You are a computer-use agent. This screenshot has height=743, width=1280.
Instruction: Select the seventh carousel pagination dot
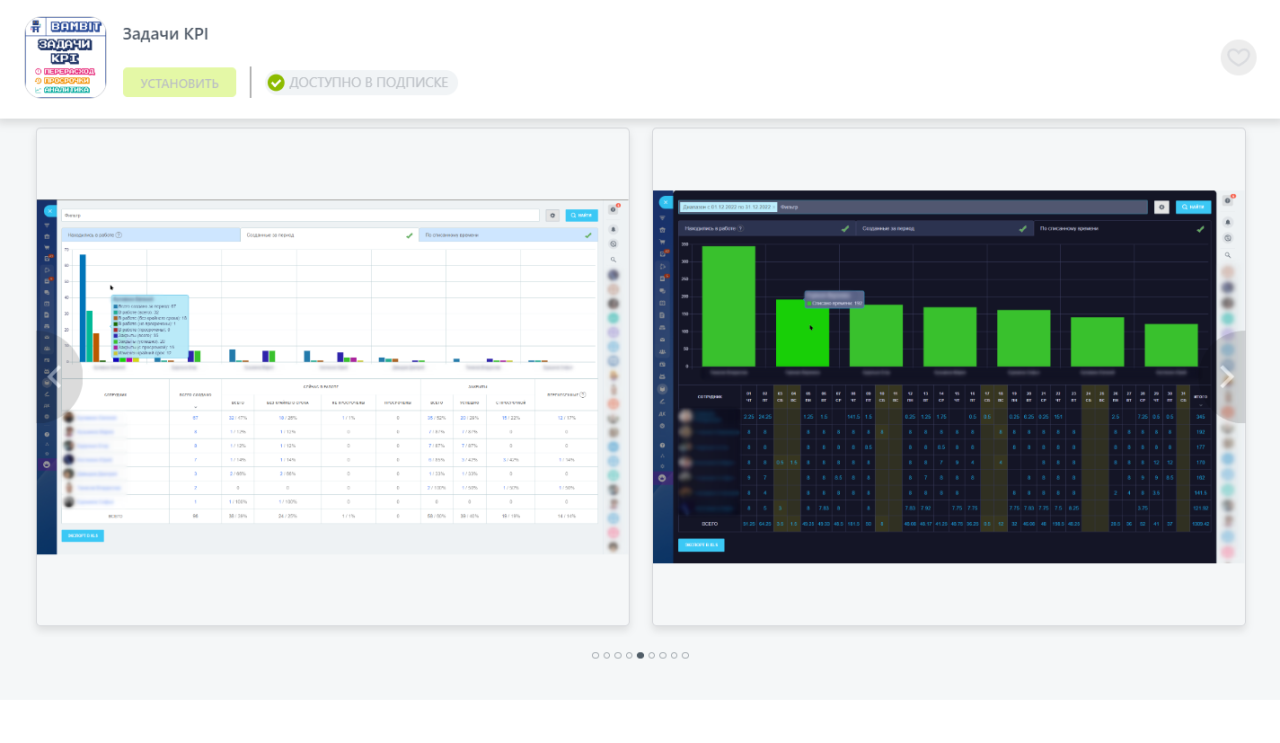663,656
